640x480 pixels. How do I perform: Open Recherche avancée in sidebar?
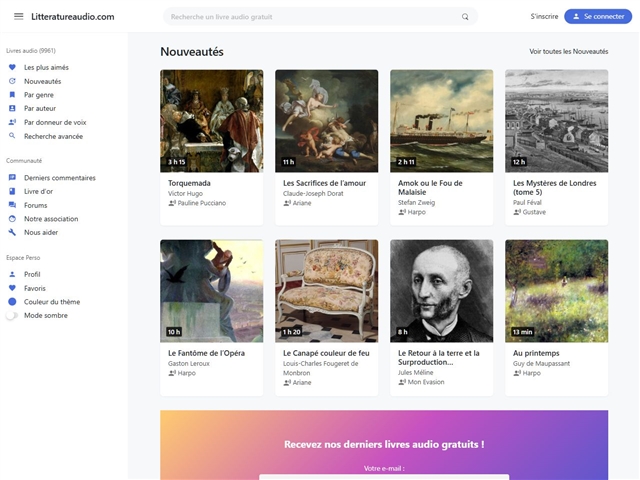click(53, 136)
